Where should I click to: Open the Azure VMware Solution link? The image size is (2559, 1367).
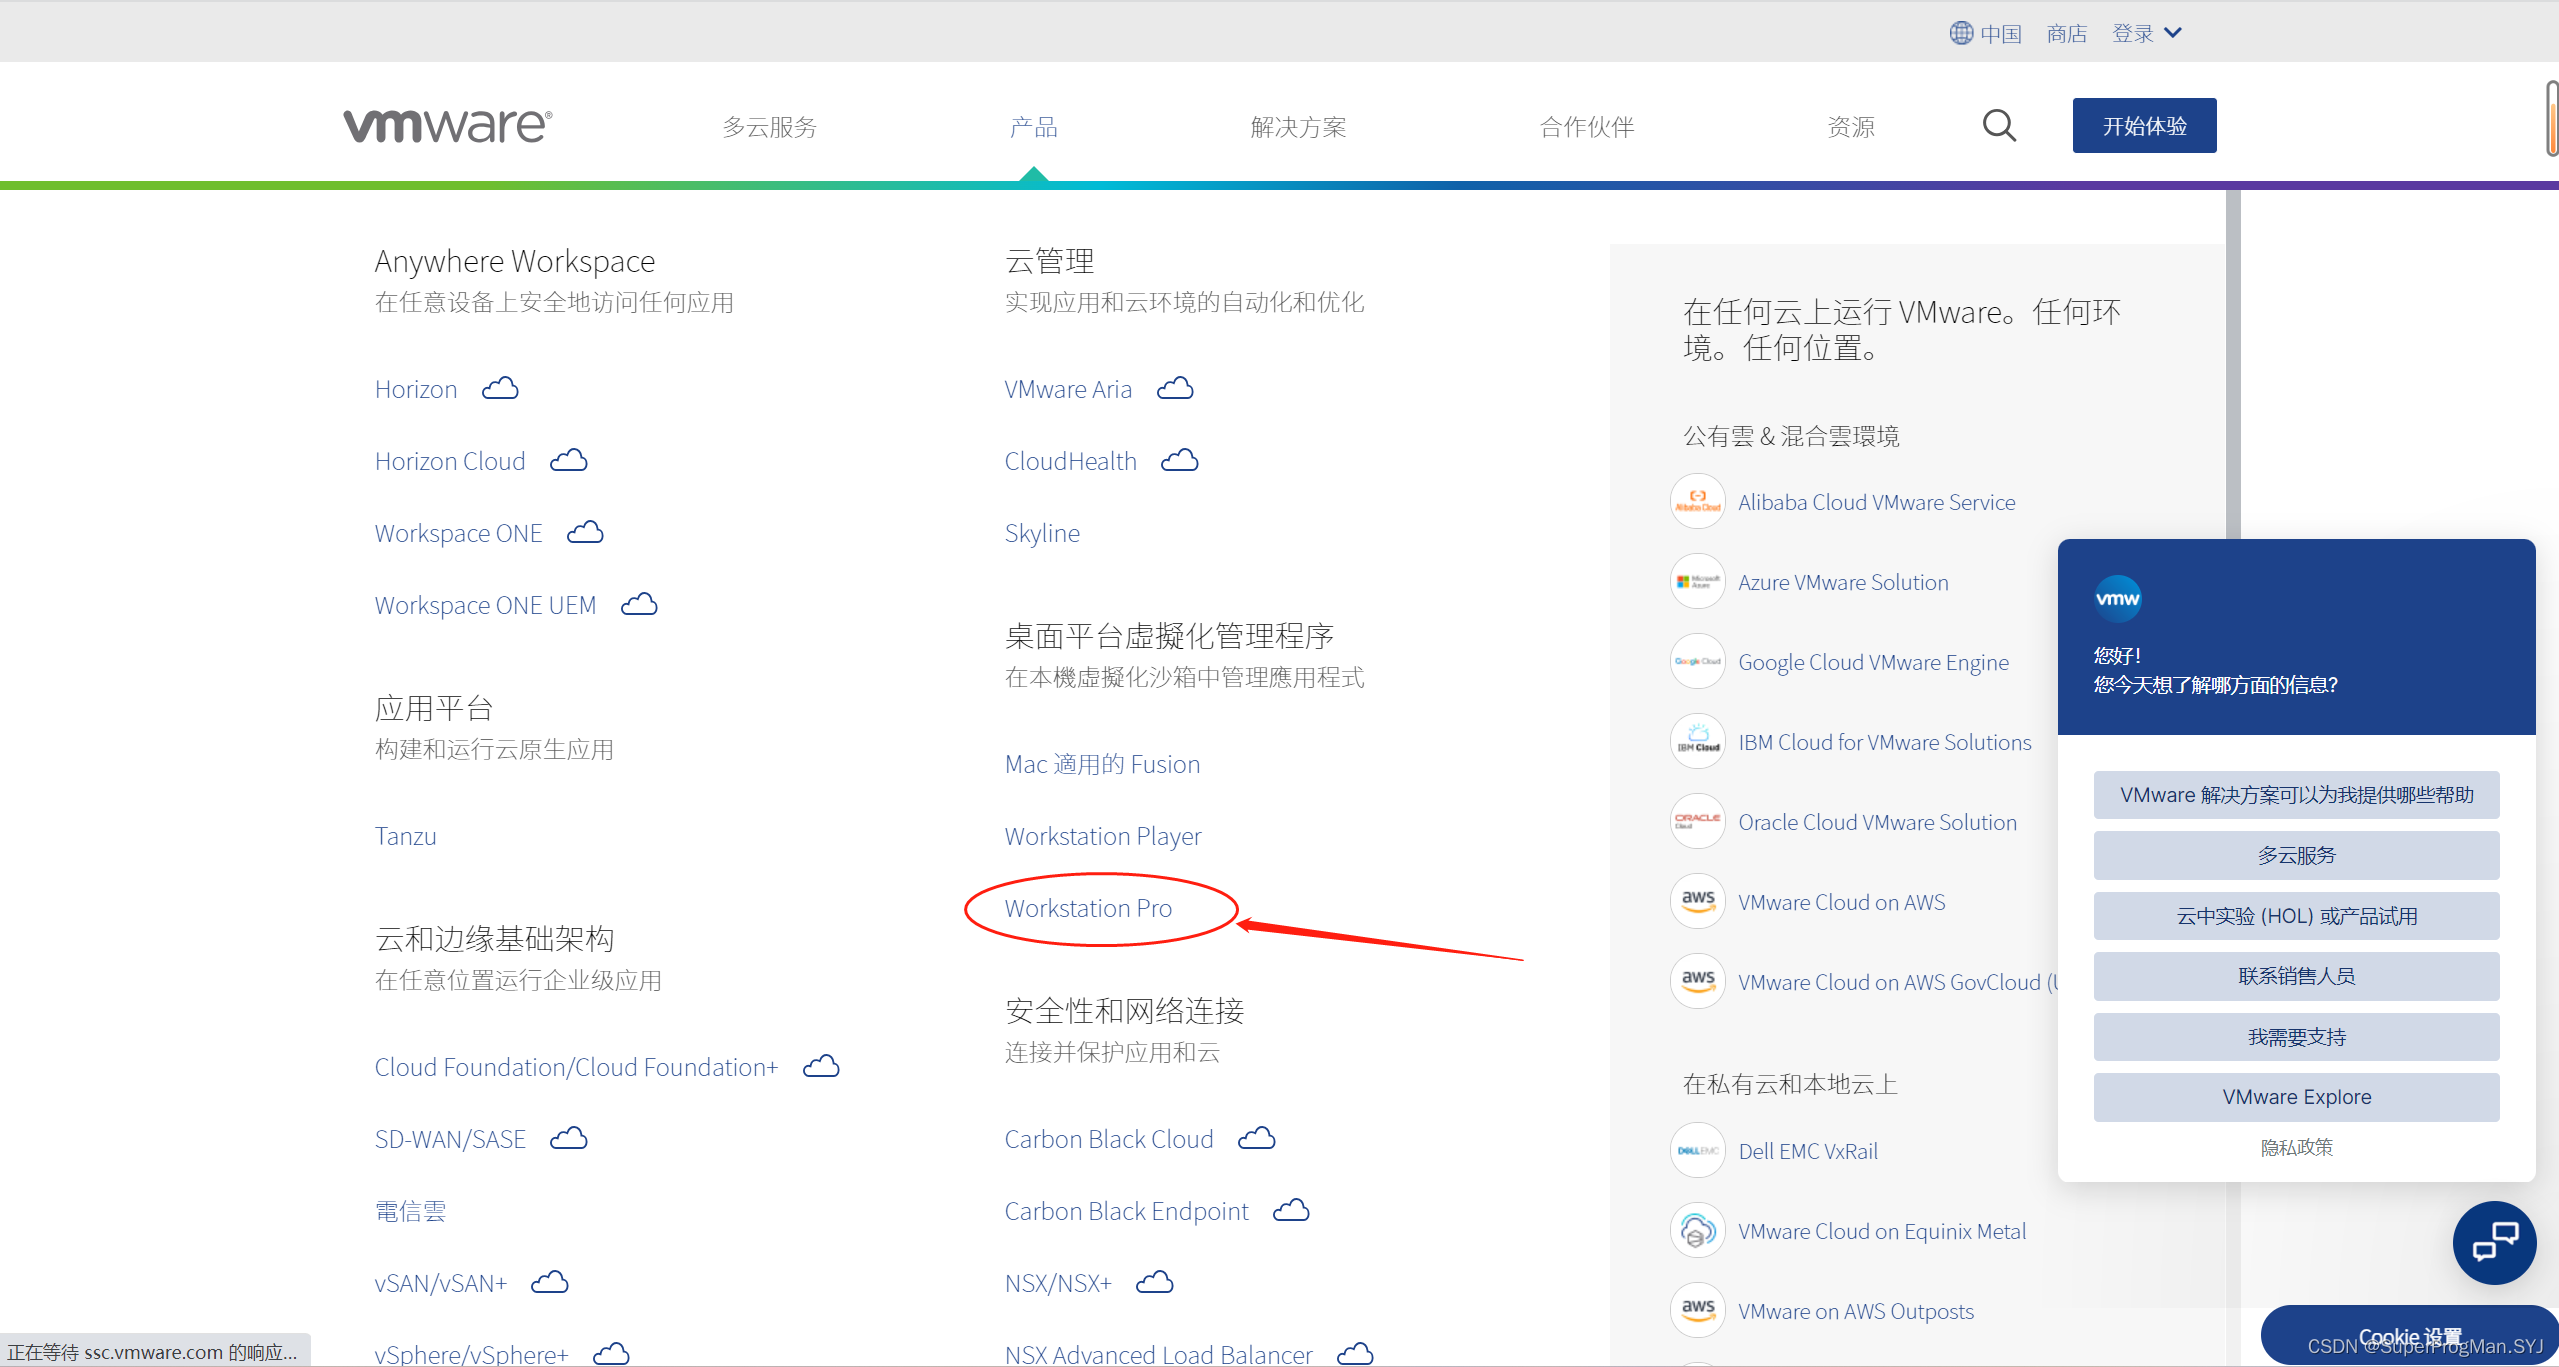[x=1843, y=582]
